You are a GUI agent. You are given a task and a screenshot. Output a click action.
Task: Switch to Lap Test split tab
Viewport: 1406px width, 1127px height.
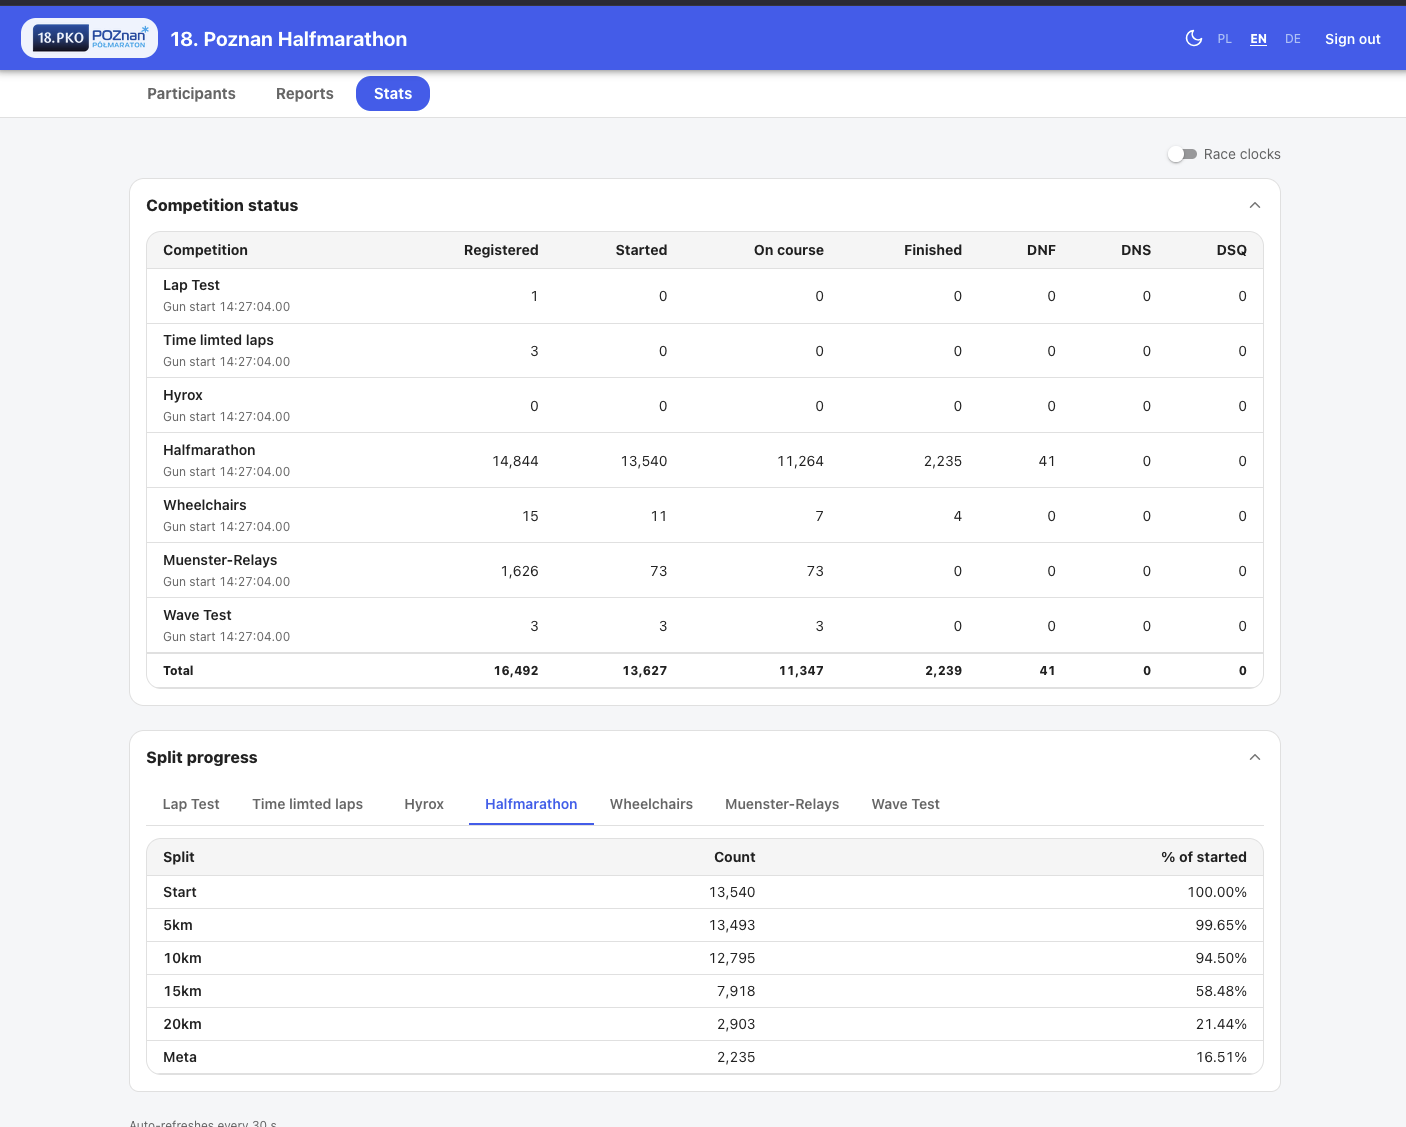191,804
